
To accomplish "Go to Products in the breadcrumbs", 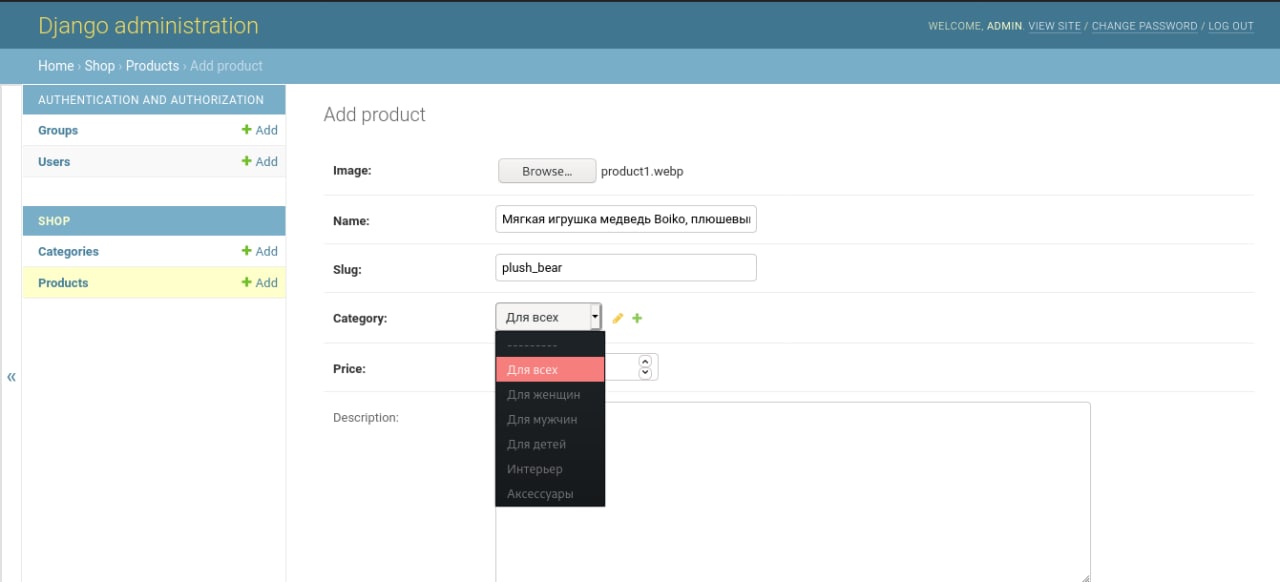I will tap(152, 66).
